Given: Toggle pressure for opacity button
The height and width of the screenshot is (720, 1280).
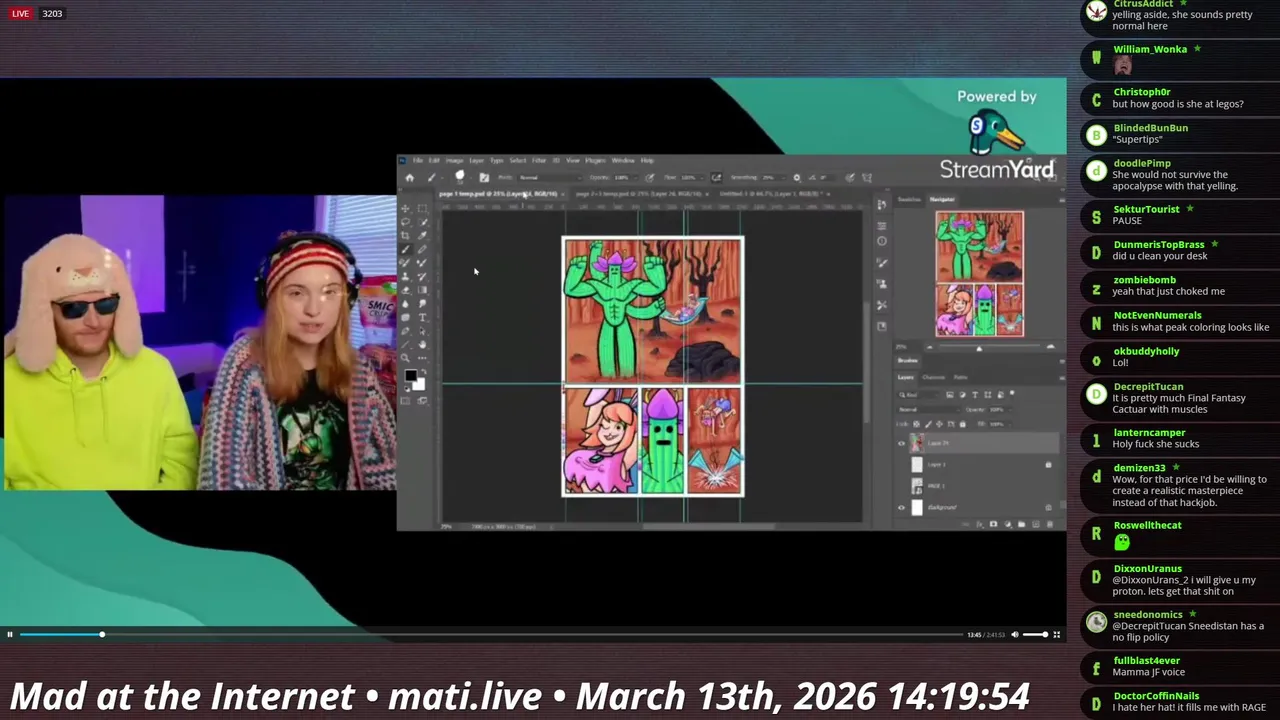Looking at the screenshot, I should (x=650, y=178).
